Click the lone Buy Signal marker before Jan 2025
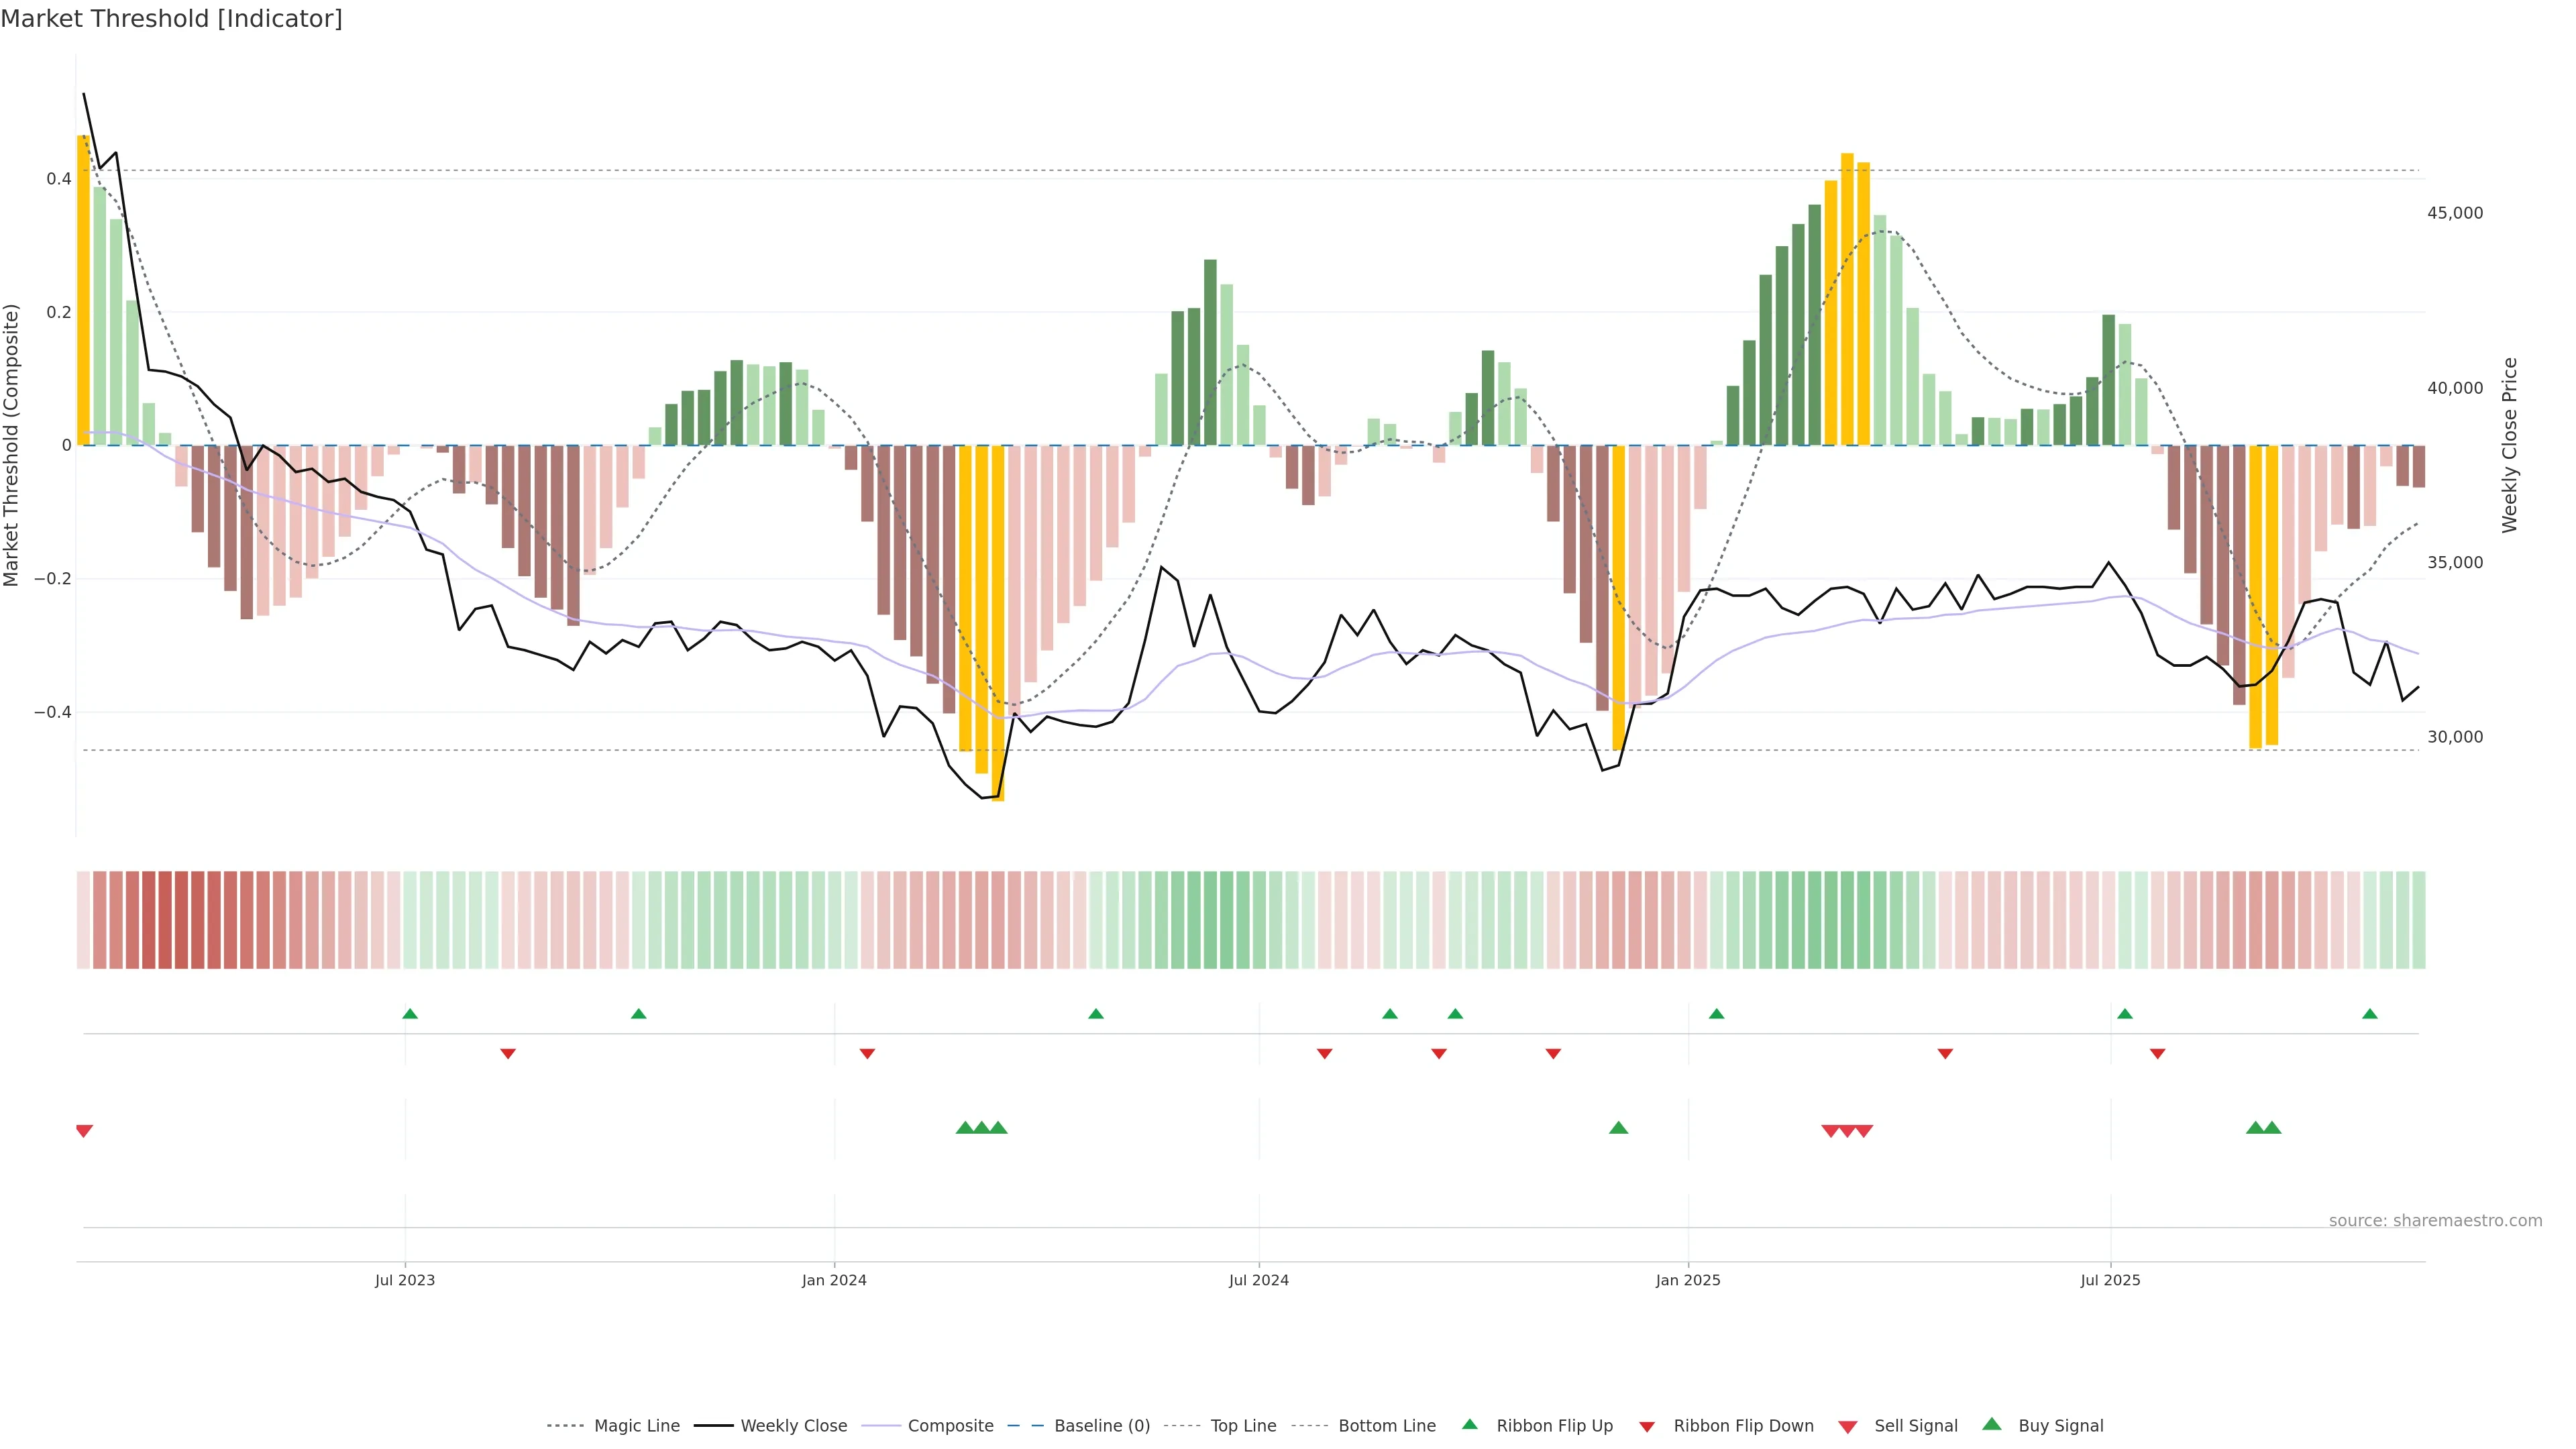 (1618, 1128)
